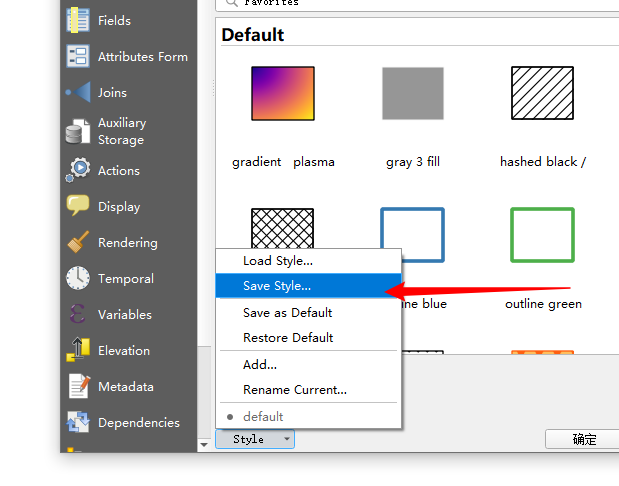Click the Variables label text
The image size is (619, 486).
(x=125, y=314)
